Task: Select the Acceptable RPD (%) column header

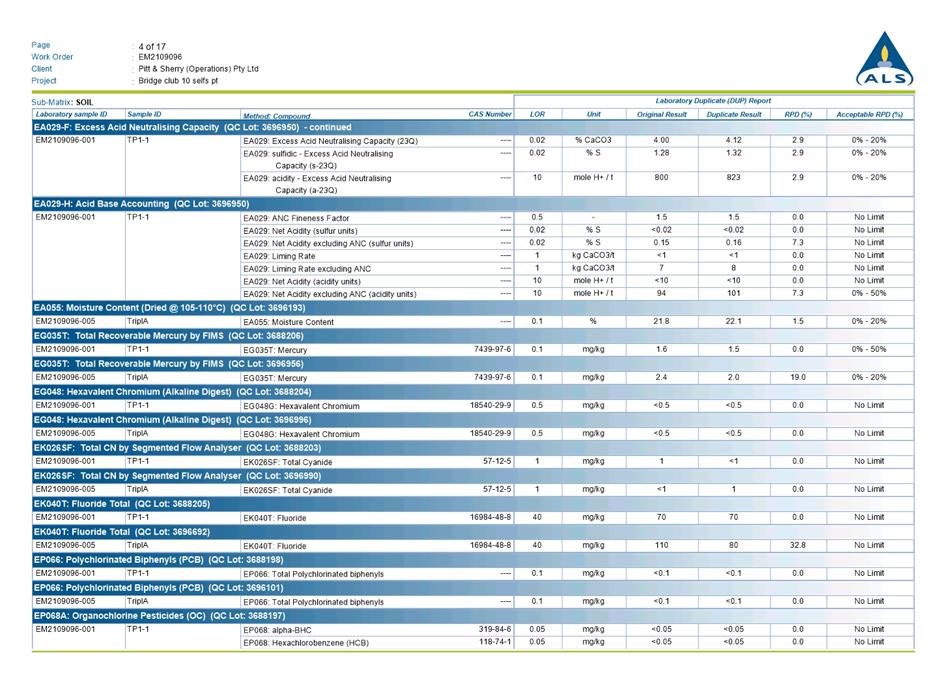Action: [868, 115]
